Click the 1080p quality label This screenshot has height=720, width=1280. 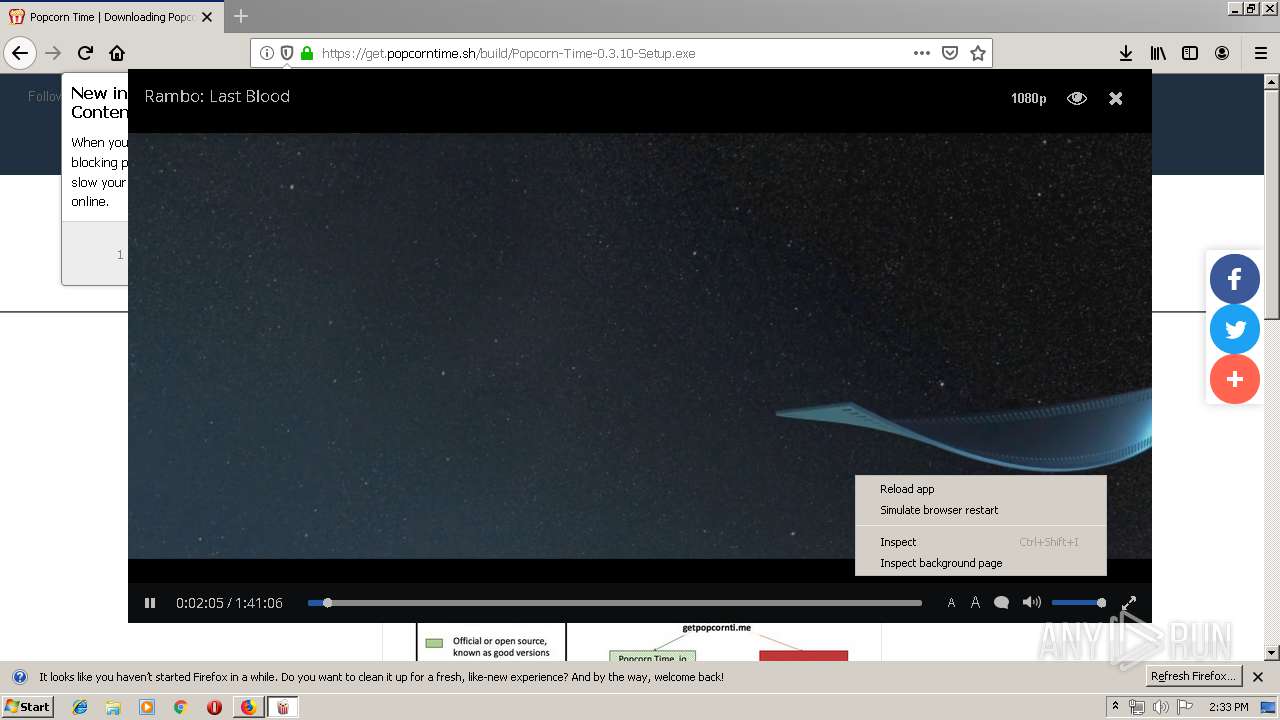pyautogui.click(x=1028, y=98)
